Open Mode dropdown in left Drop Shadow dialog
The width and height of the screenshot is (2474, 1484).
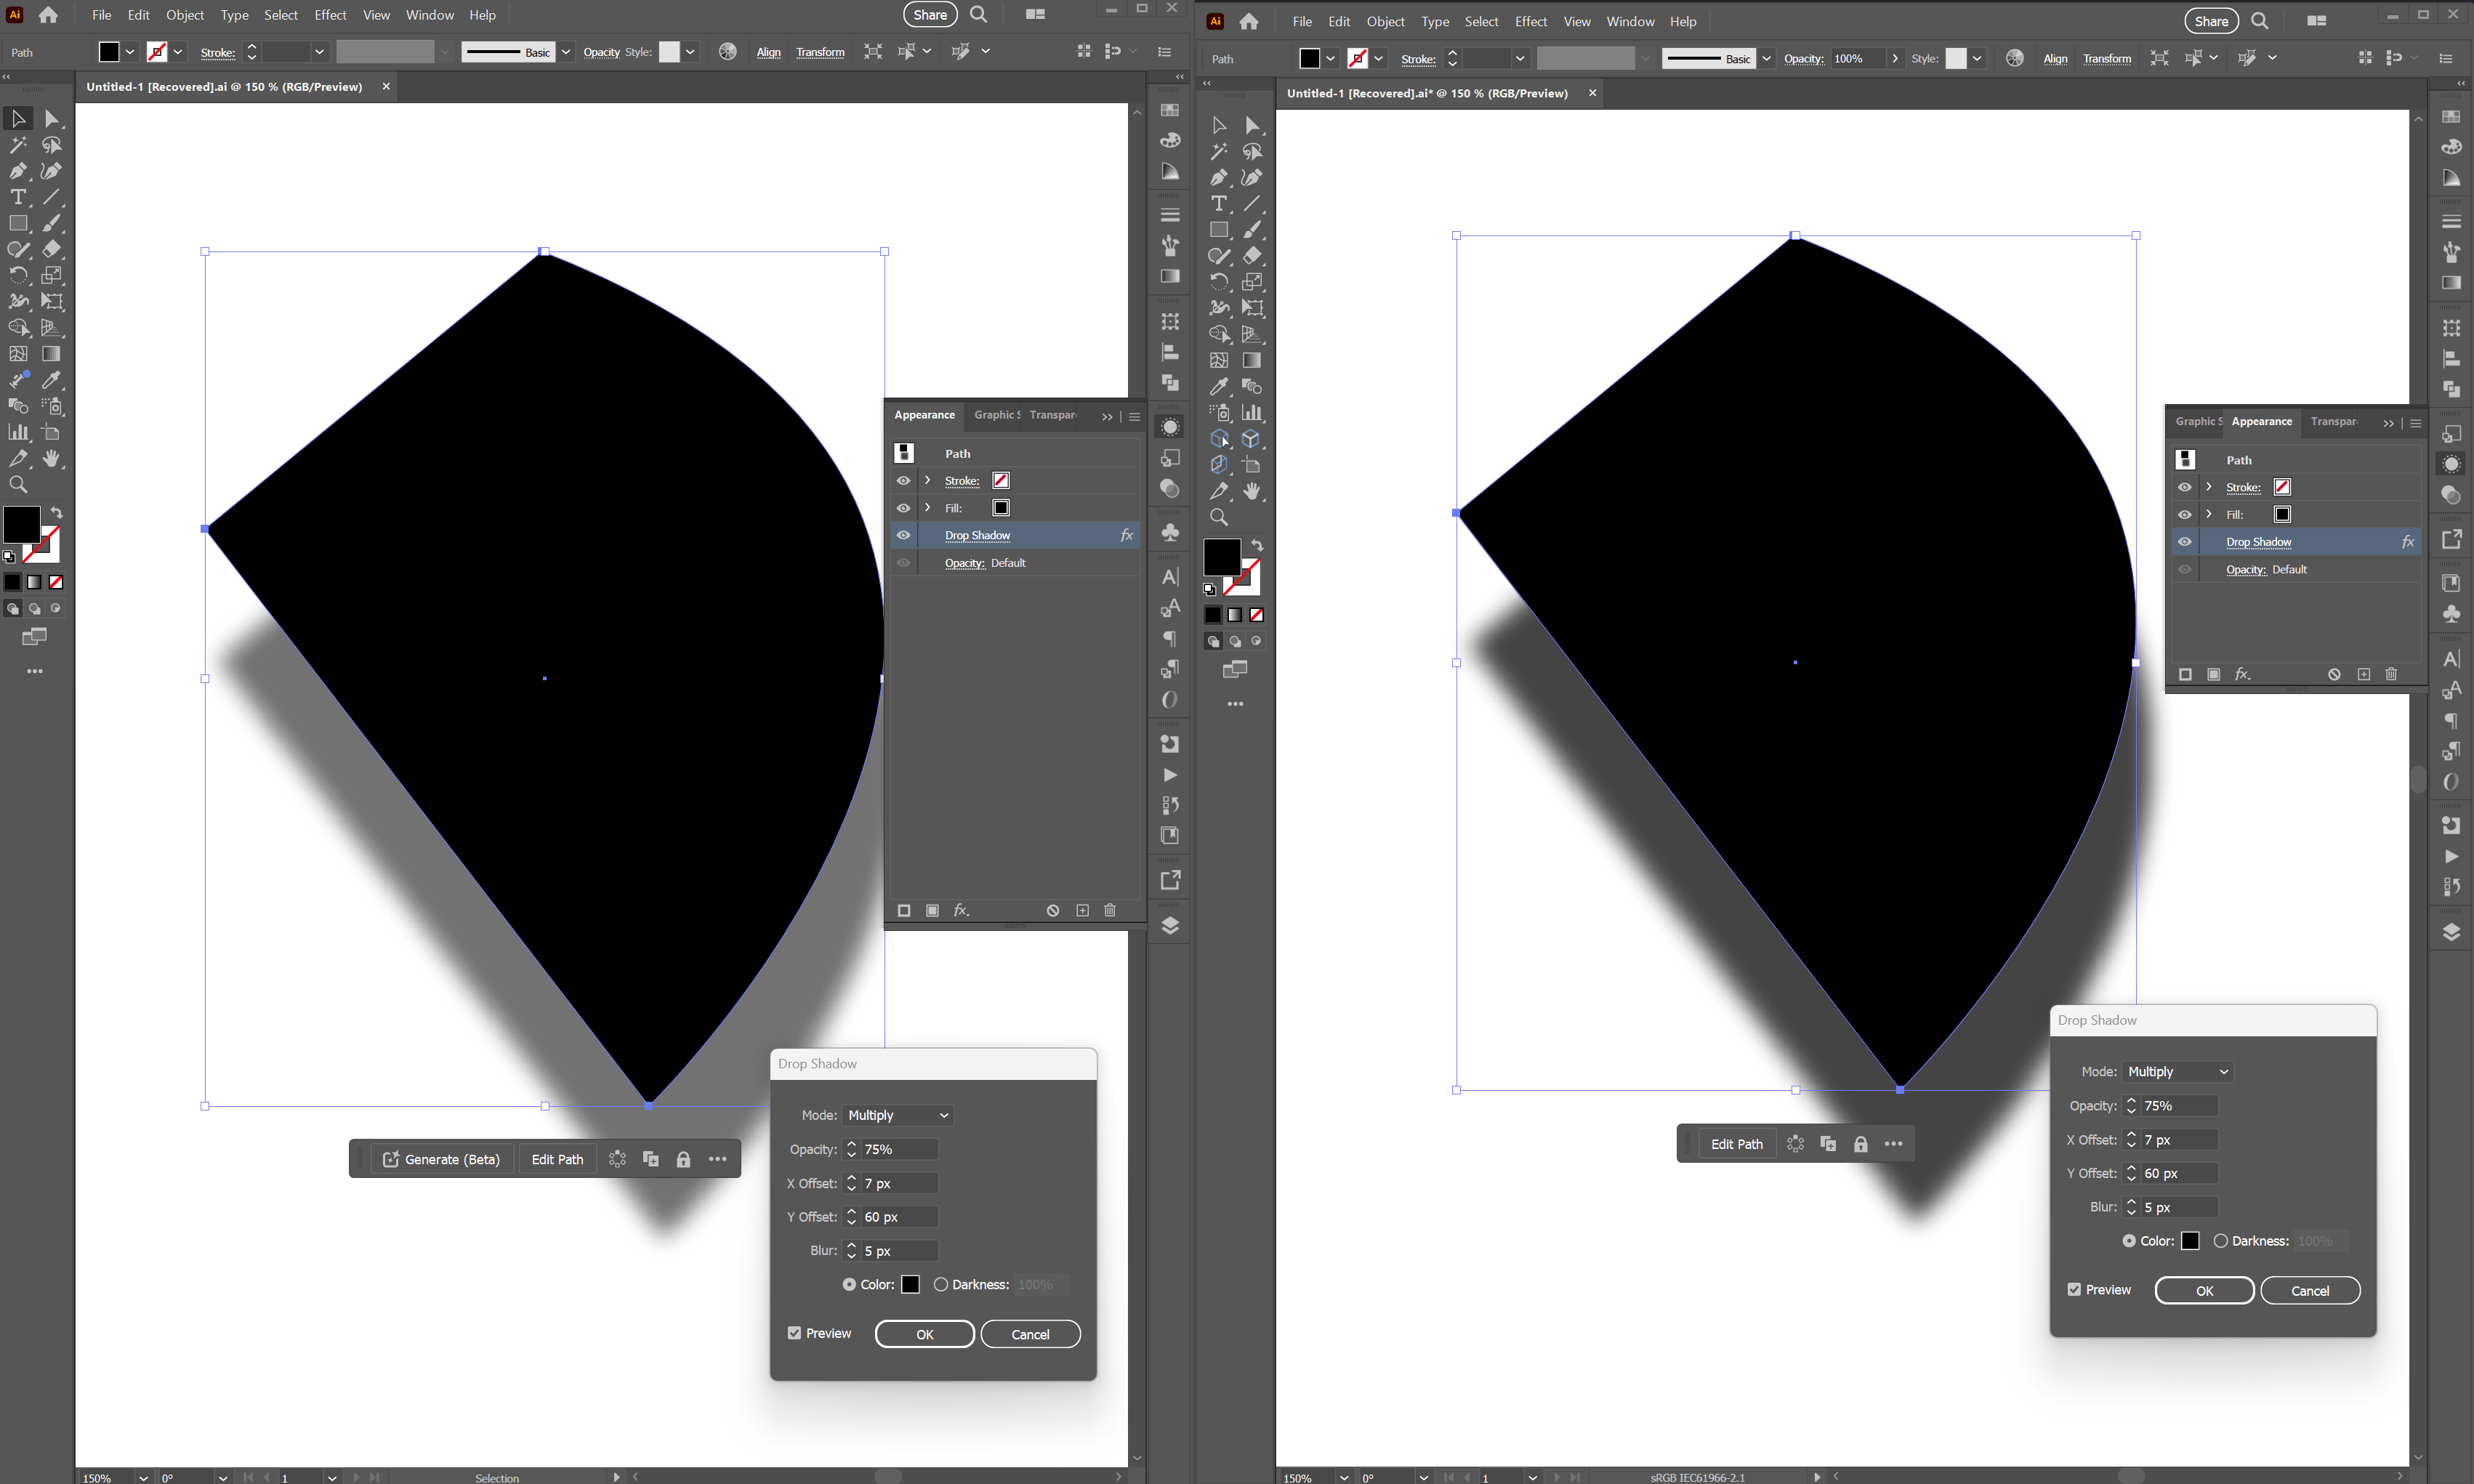[x=898, y=1115]
